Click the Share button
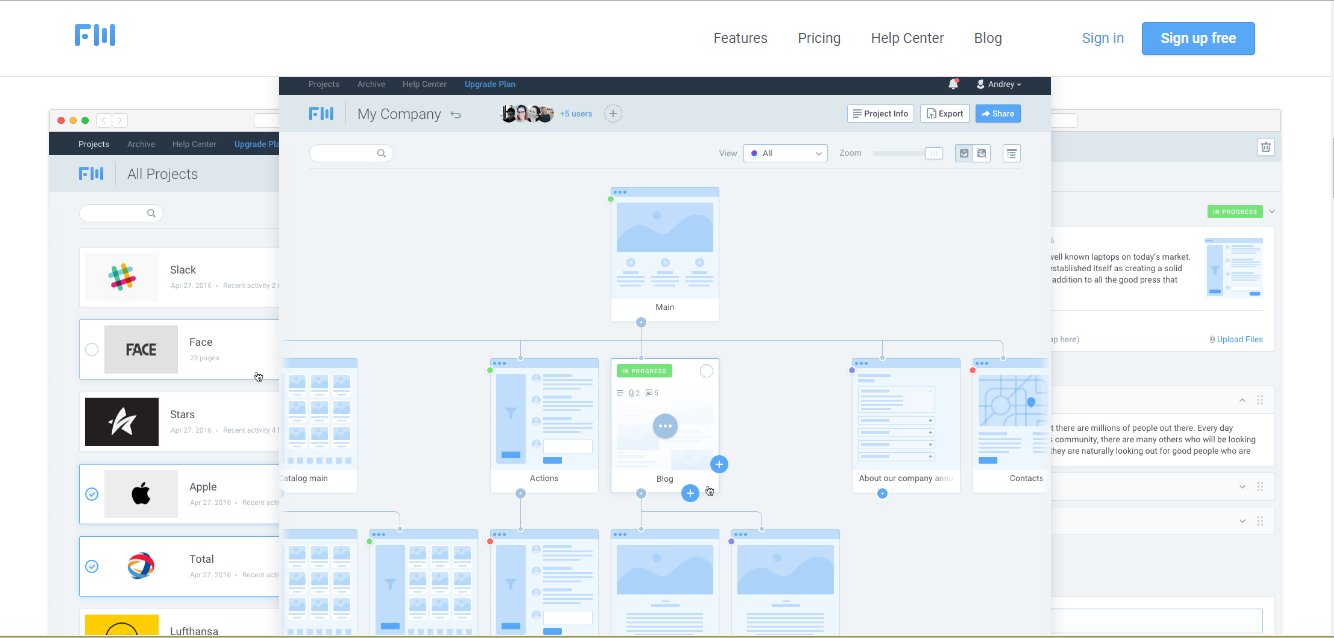The width and height of the screenshot is (1334, 638). (x=997, y=113)
